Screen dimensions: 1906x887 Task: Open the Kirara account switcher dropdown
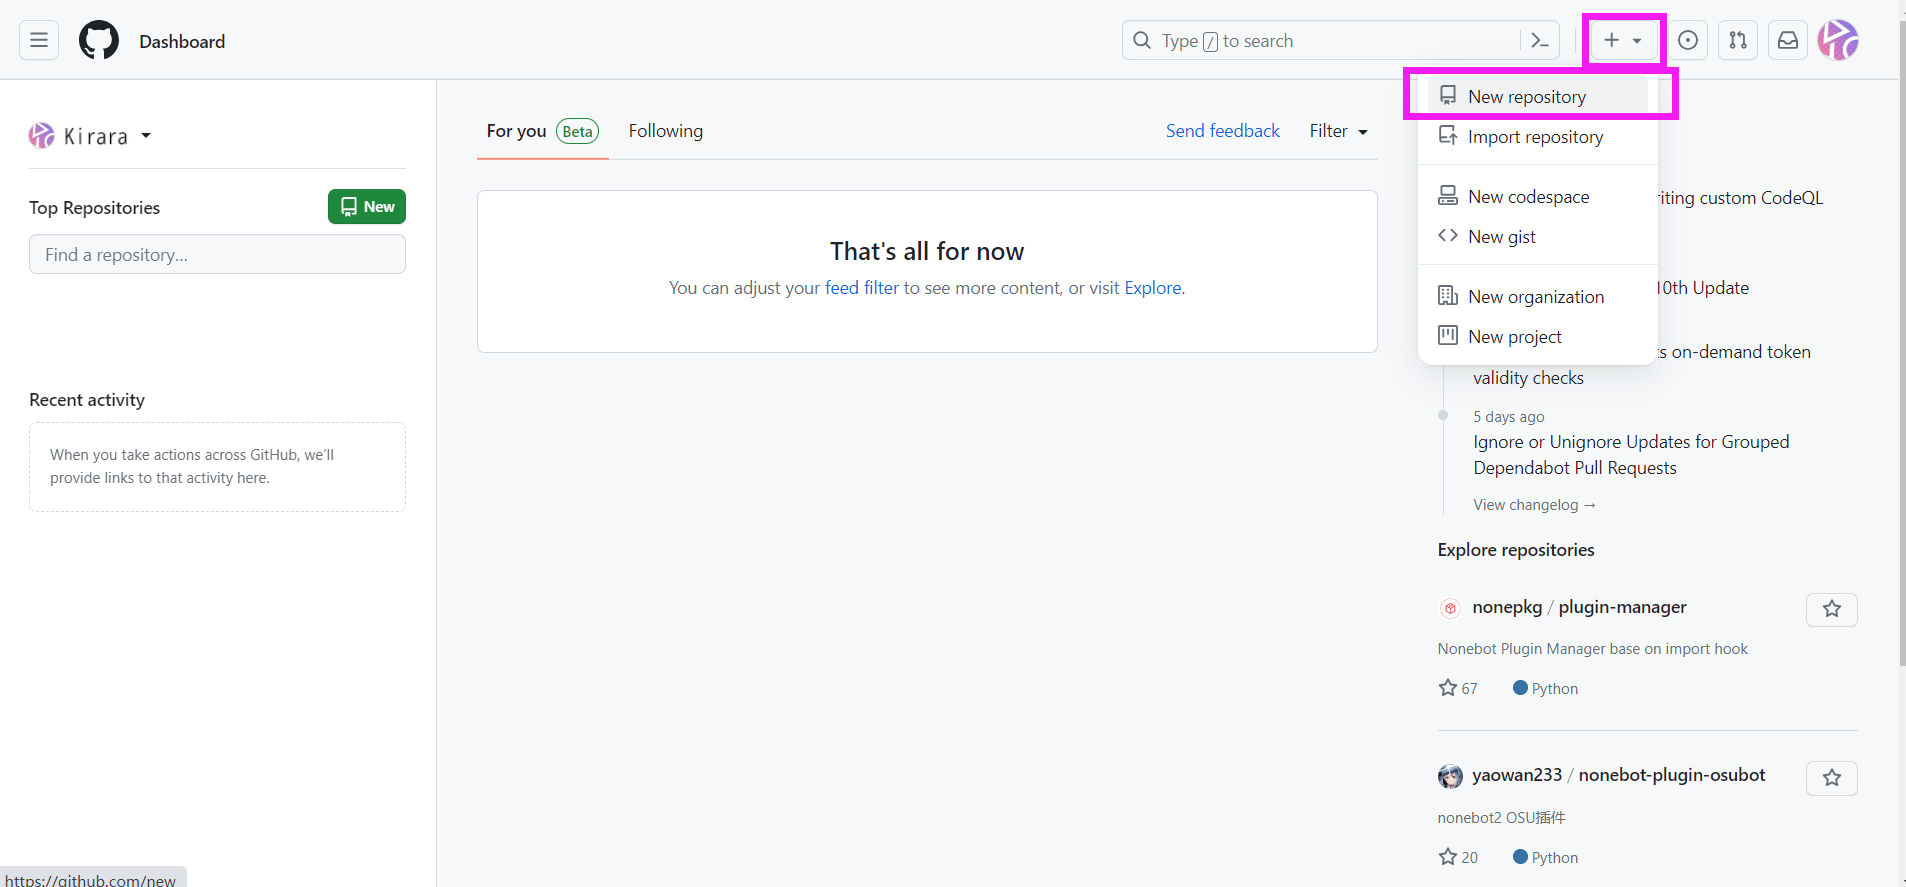point(90,136)
